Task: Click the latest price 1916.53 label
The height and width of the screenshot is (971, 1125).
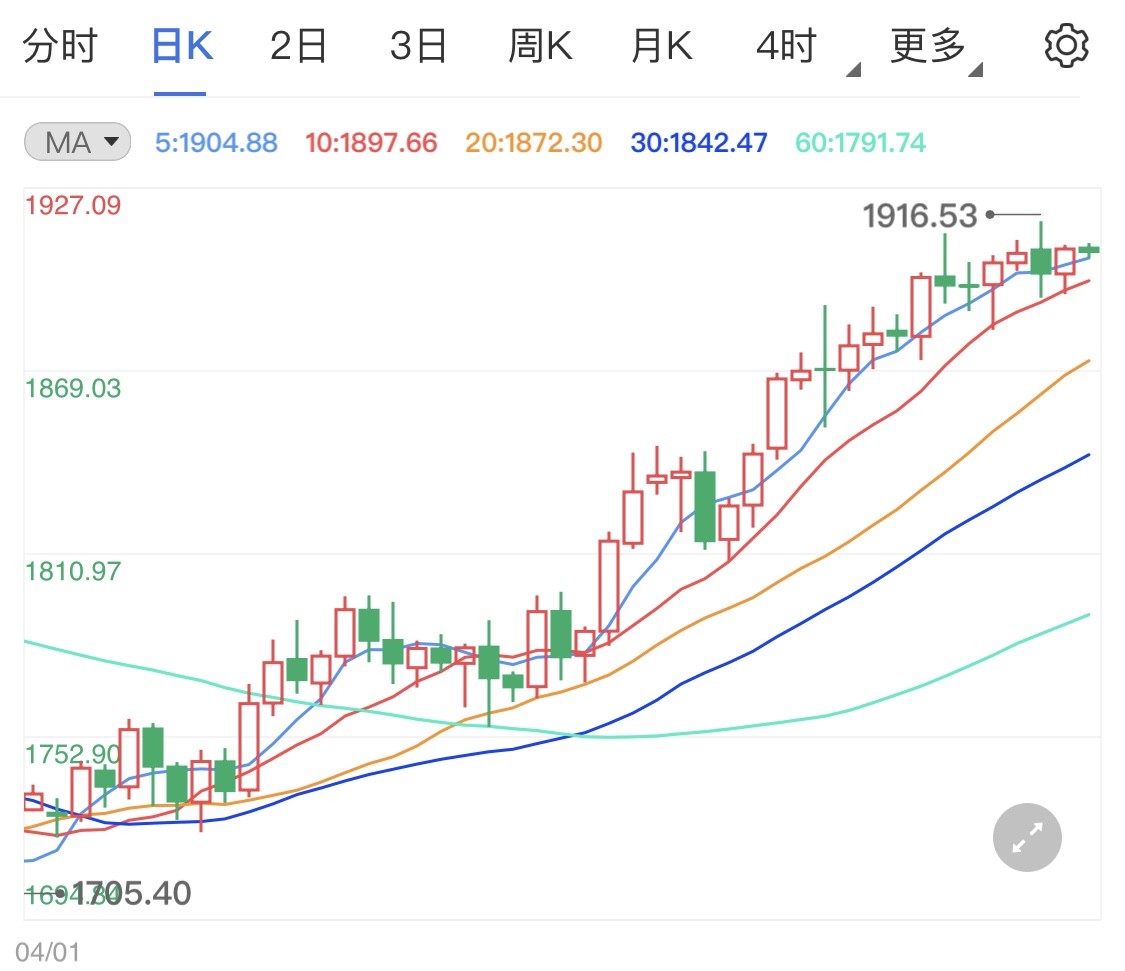Action: pyautogui.click(x=919, y=214)
